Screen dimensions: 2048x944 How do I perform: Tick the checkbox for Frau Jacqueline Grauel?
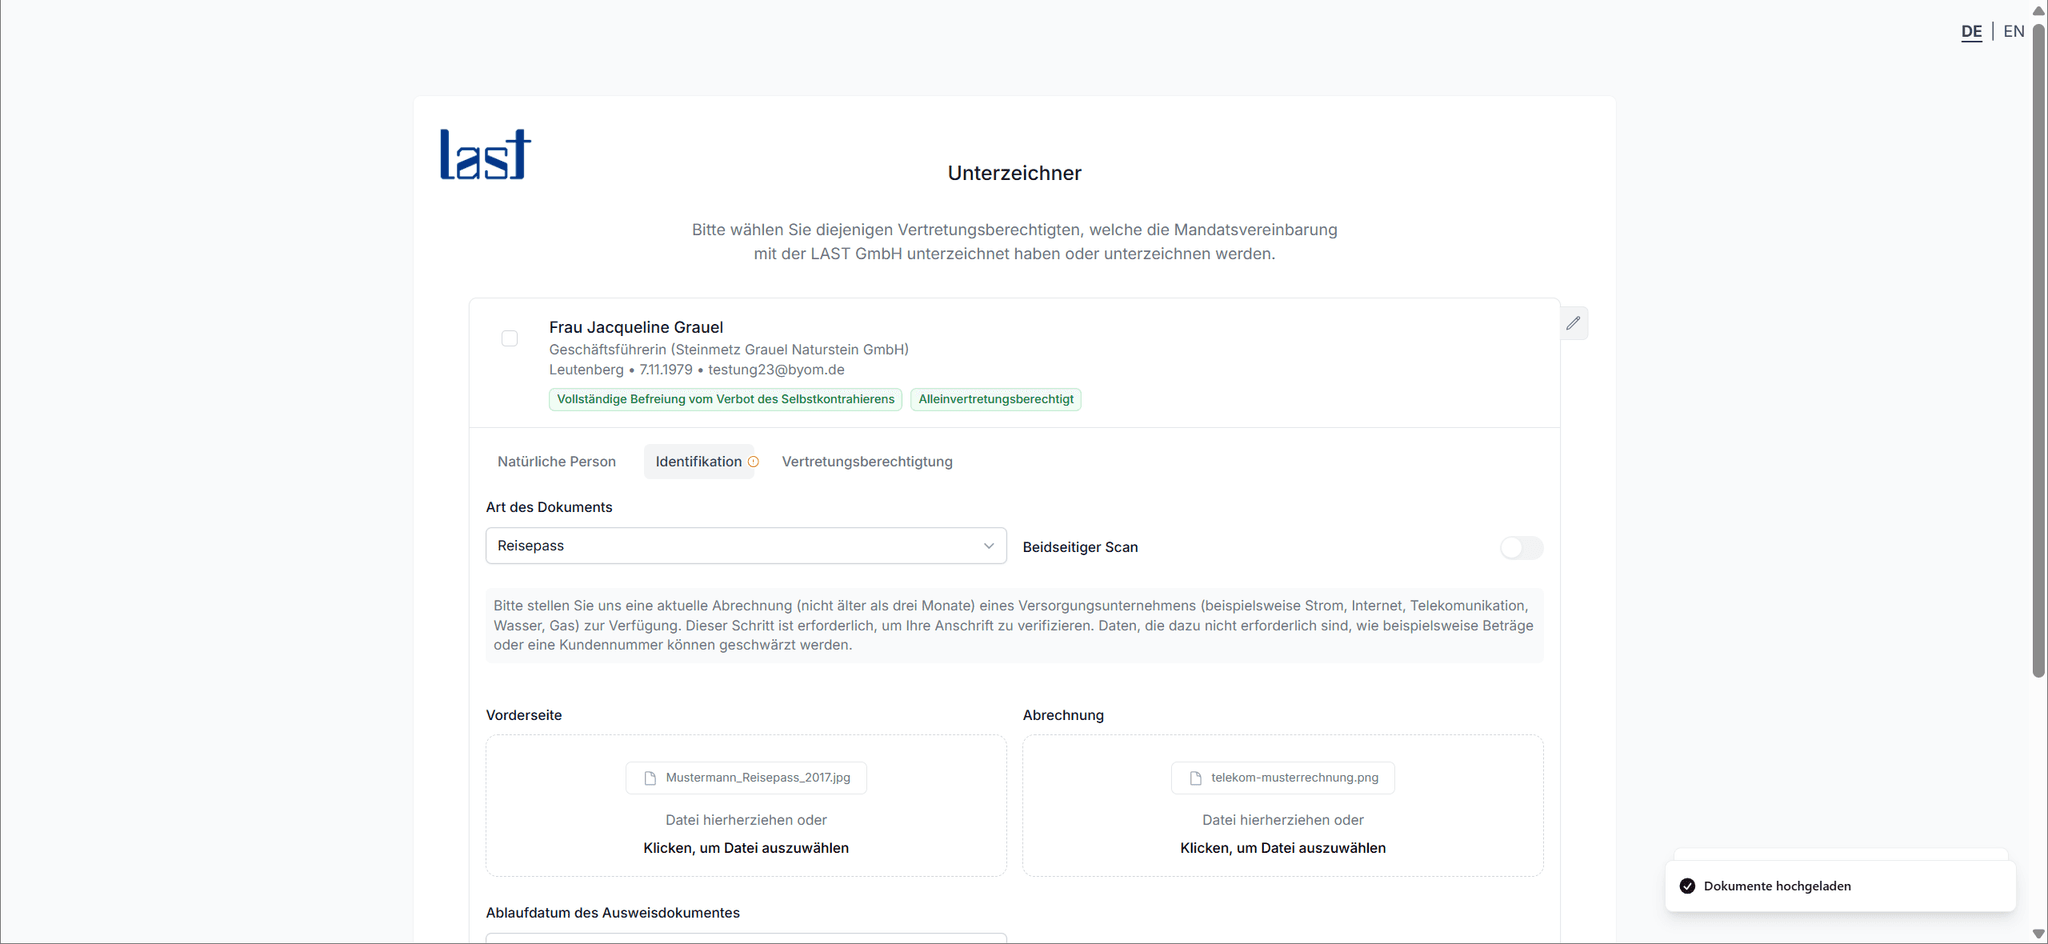pos(509,339)
